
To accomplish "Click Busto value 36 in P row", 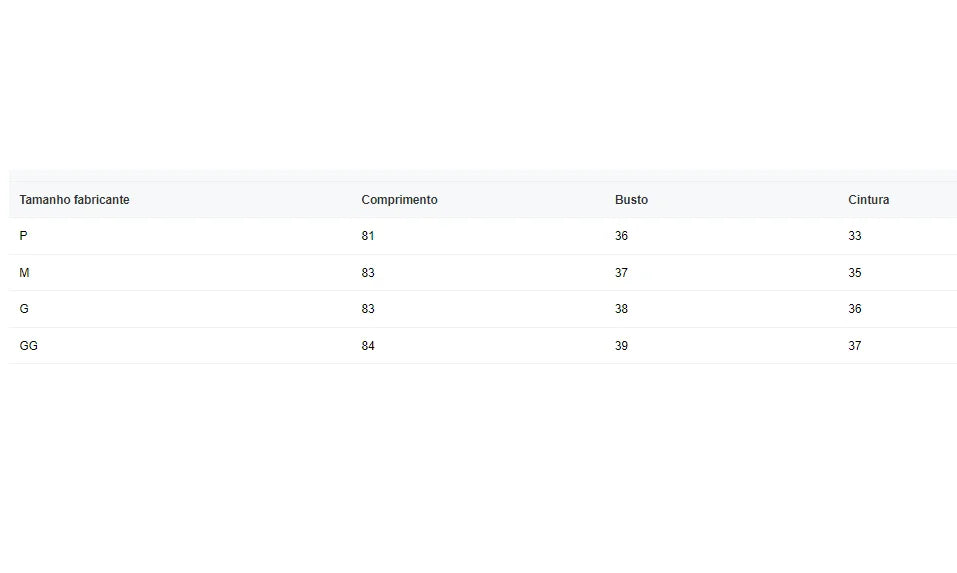I will coord(621,236).
